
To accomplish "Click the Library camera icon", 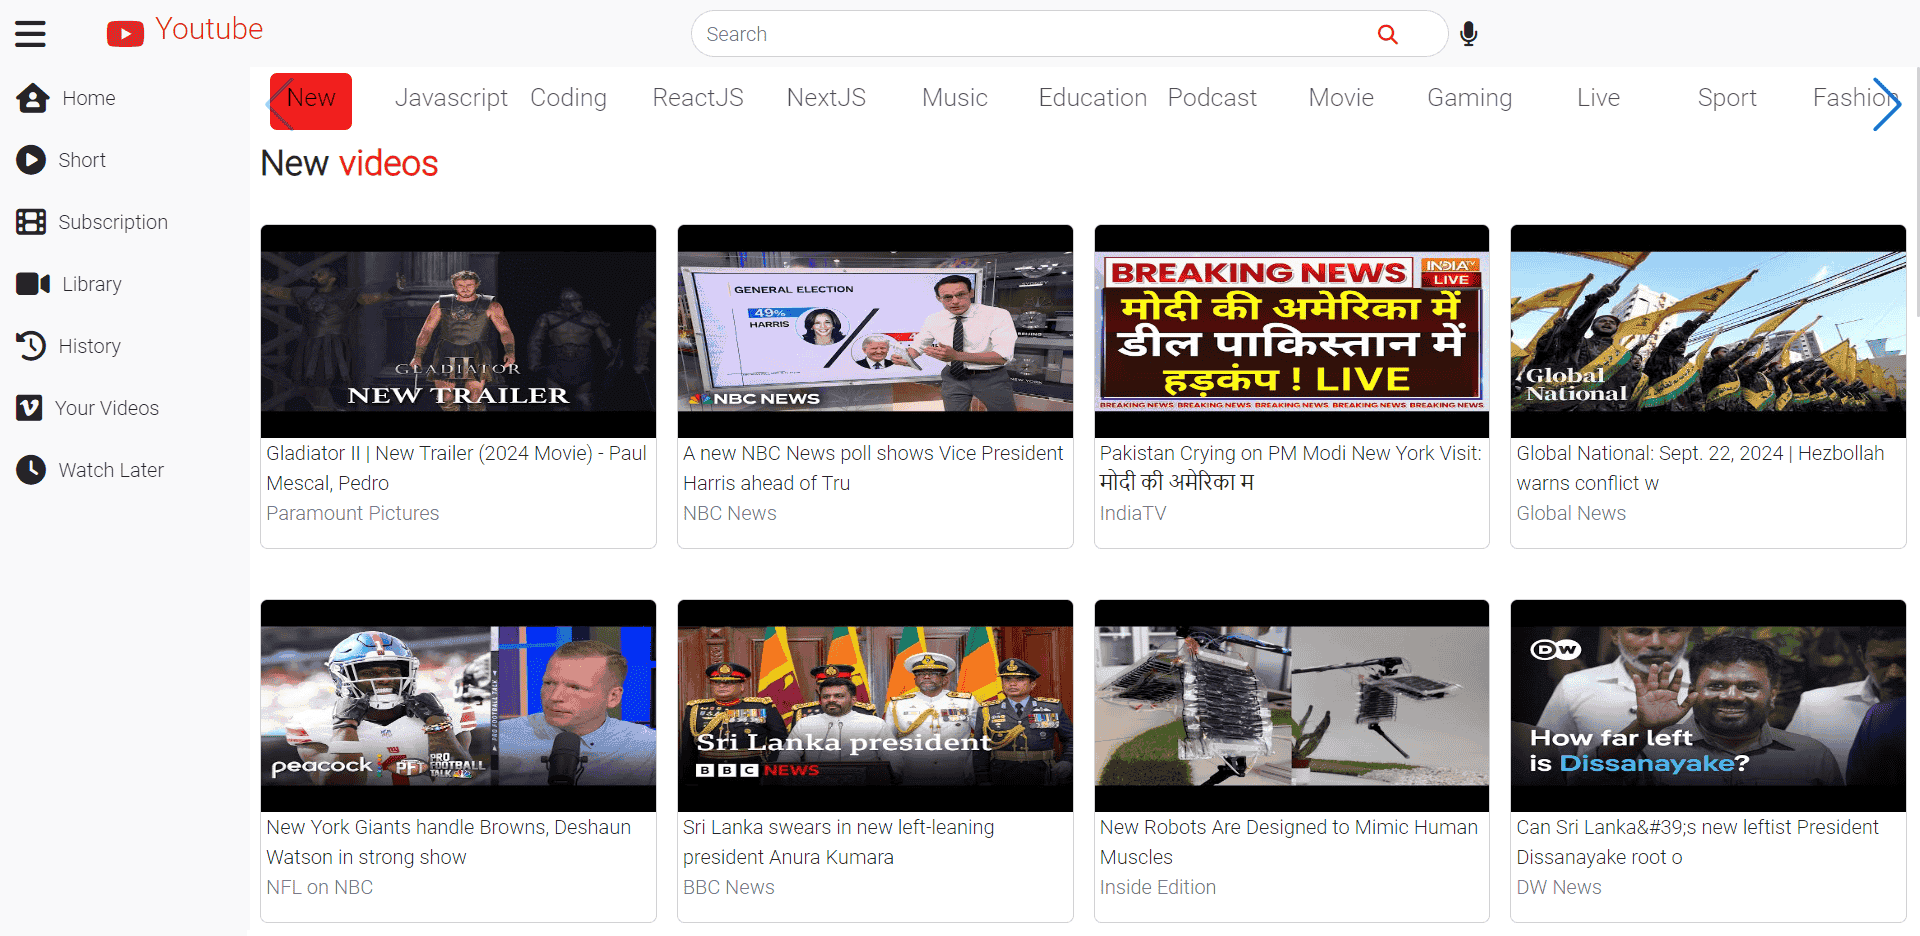I will point(32,284).
